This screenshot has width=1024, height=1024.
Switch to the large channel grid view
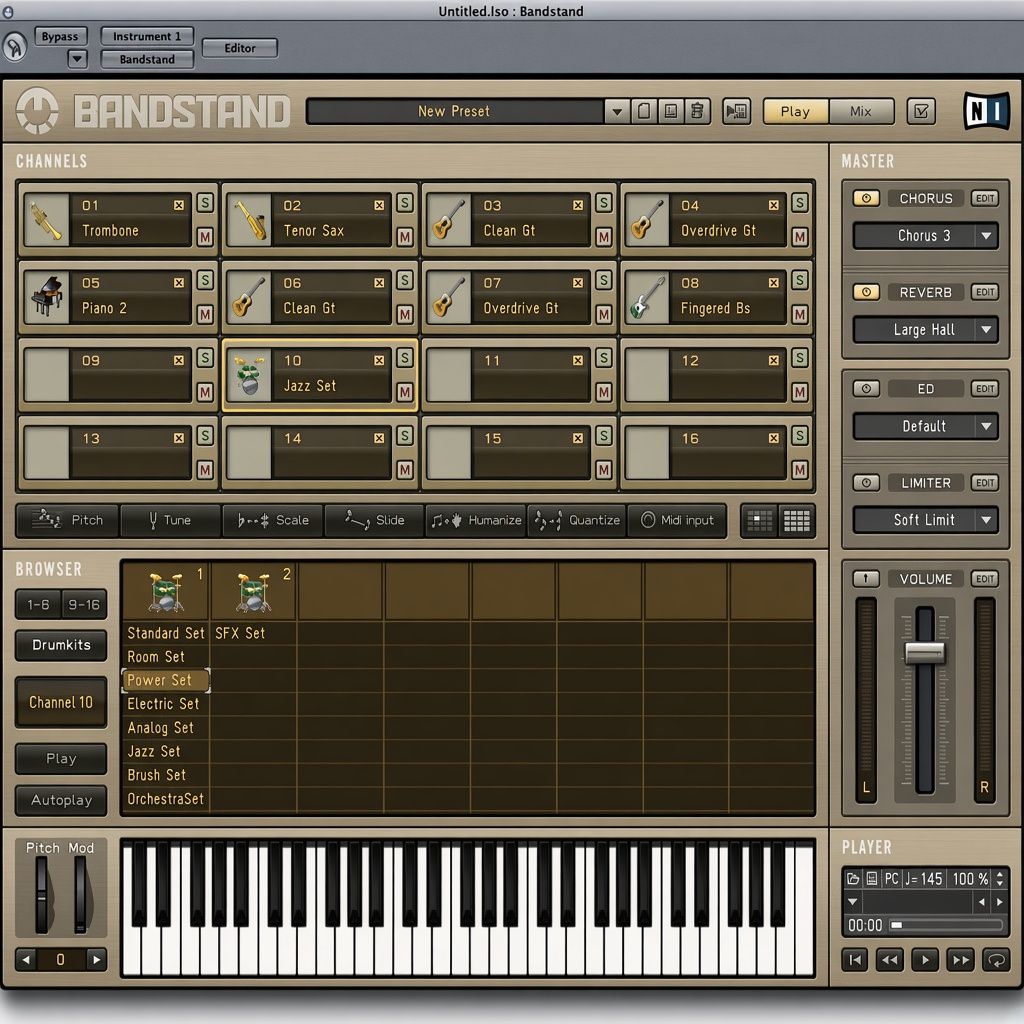click(797, 520)
